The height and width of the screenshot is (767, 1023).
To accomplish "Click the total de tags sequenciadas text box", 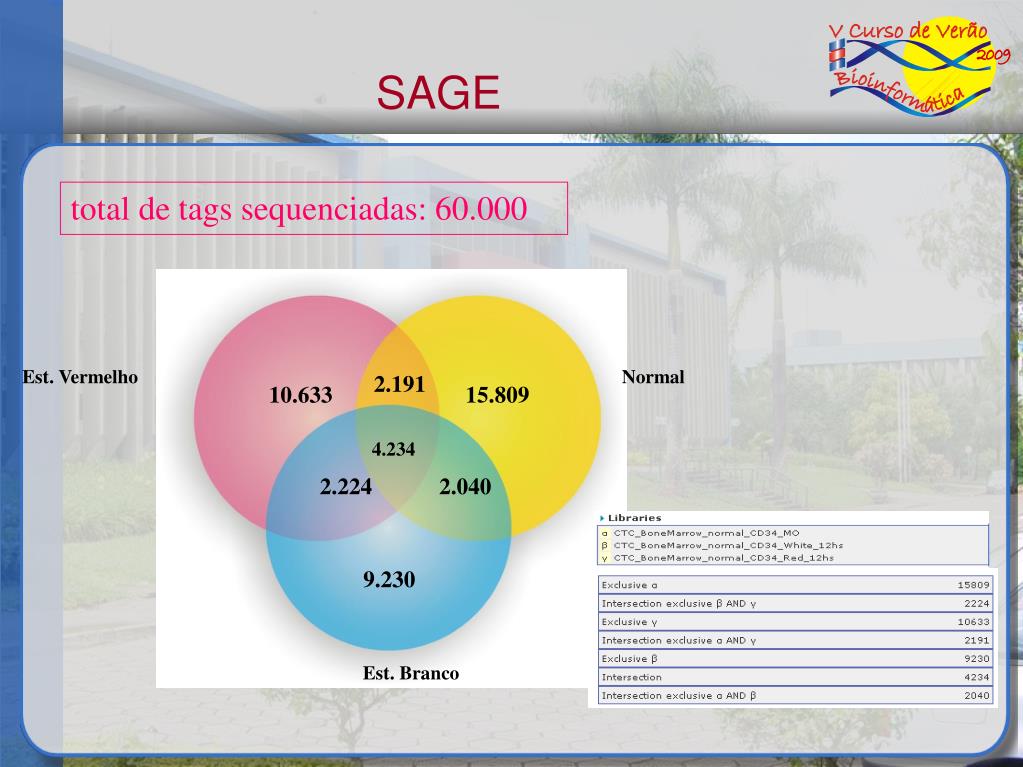I will [314, 209].
